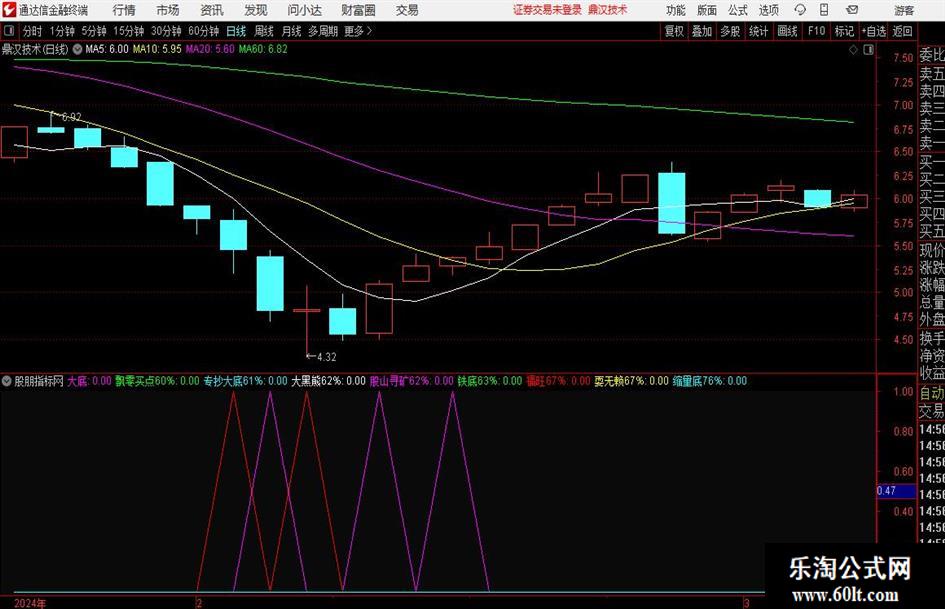Open the 交易 menu

click(x=407, y=10)
